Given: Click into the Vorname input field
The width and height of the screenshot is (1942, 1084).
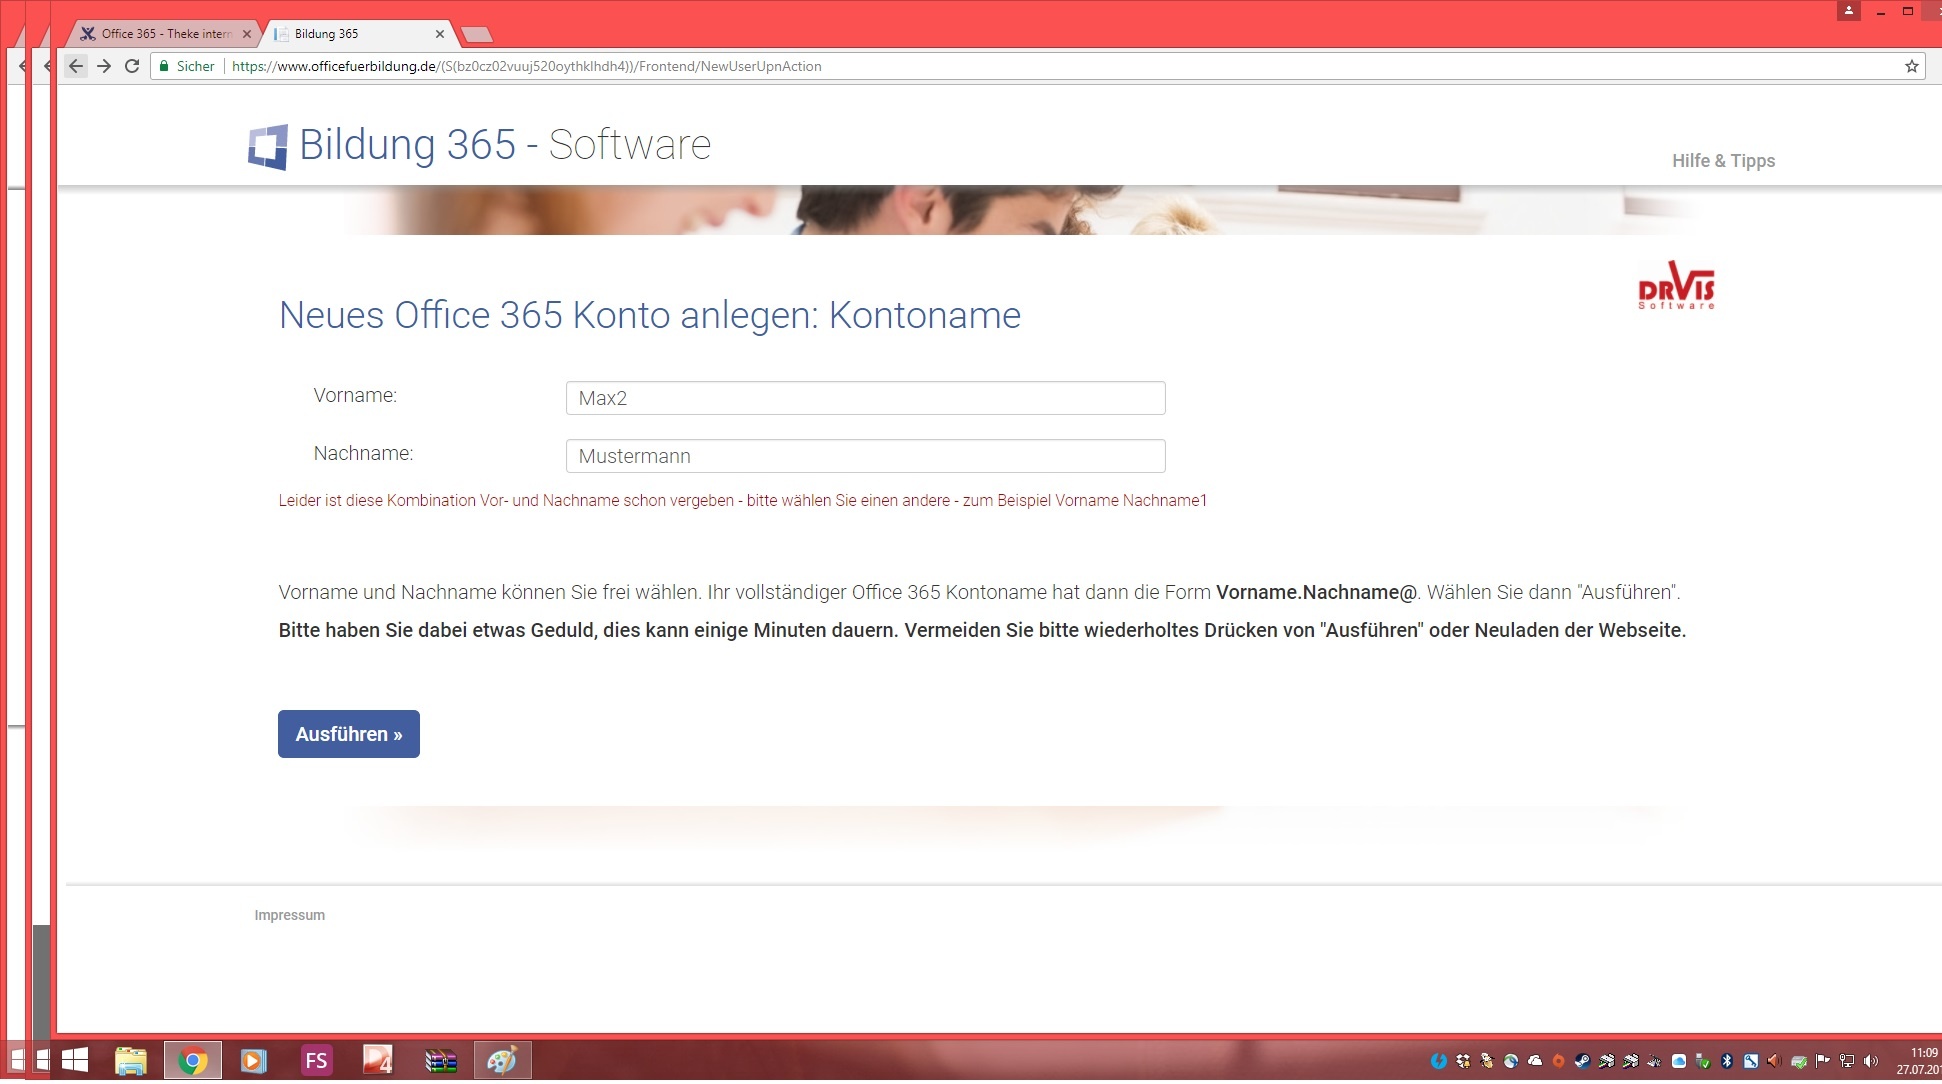Looking at the screenshot, I should pyautogui.click(x=865, y=398).
